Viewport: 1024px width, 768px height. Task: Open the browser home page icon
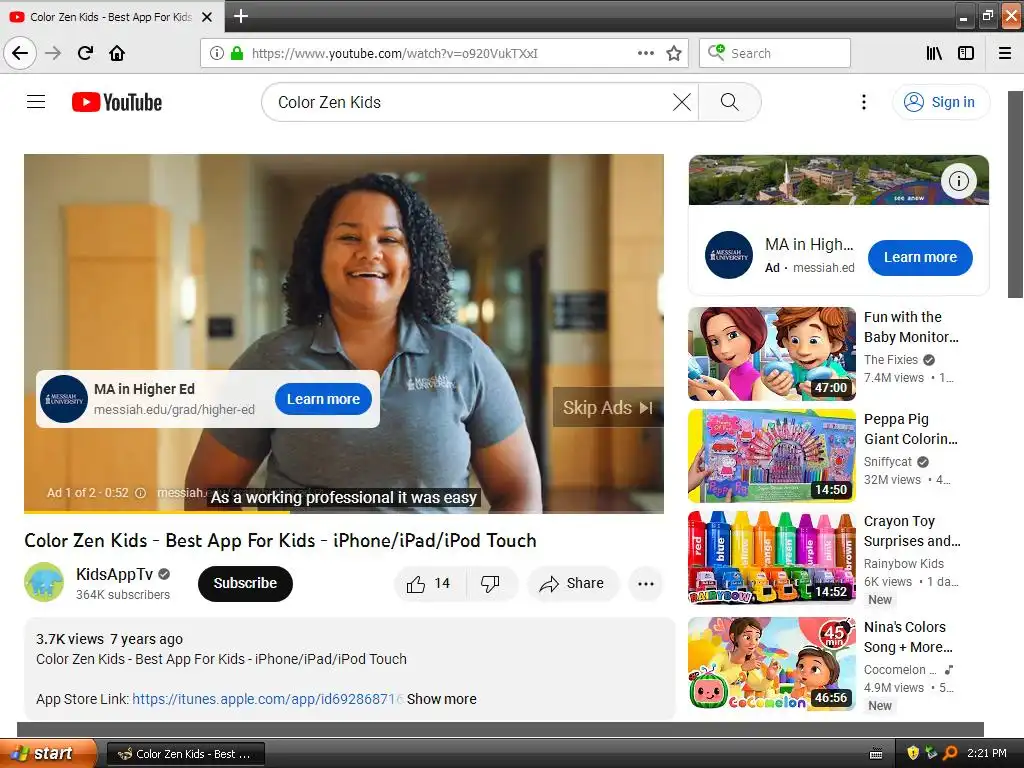(x=117, y=53)
